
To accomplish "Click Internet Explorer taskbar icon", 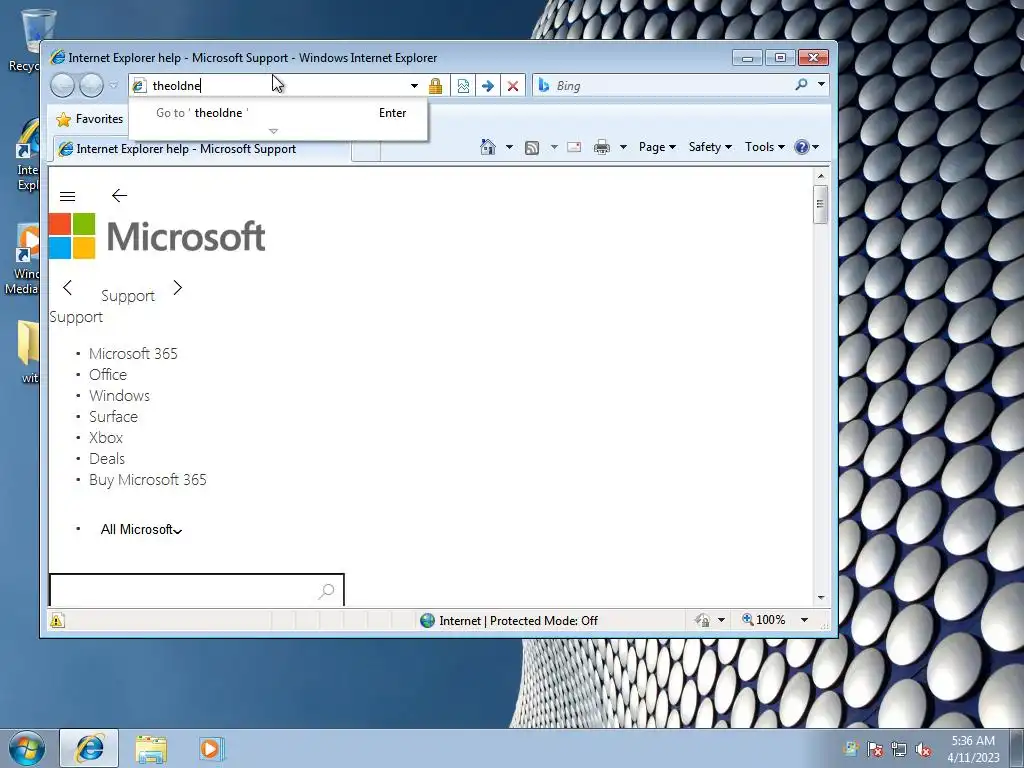I will [89, 748].
